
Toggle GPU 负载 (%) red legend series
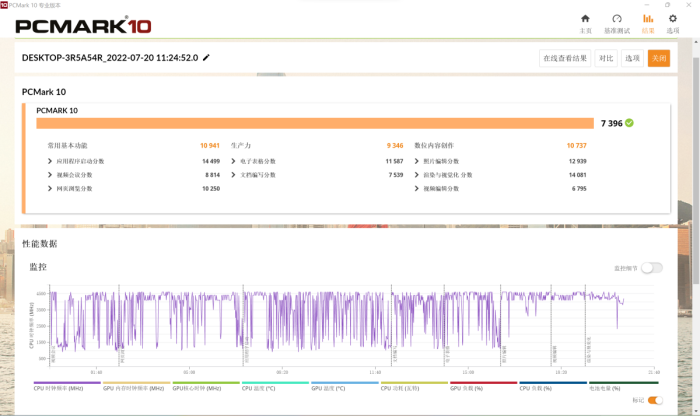click(x=483, y=386)
